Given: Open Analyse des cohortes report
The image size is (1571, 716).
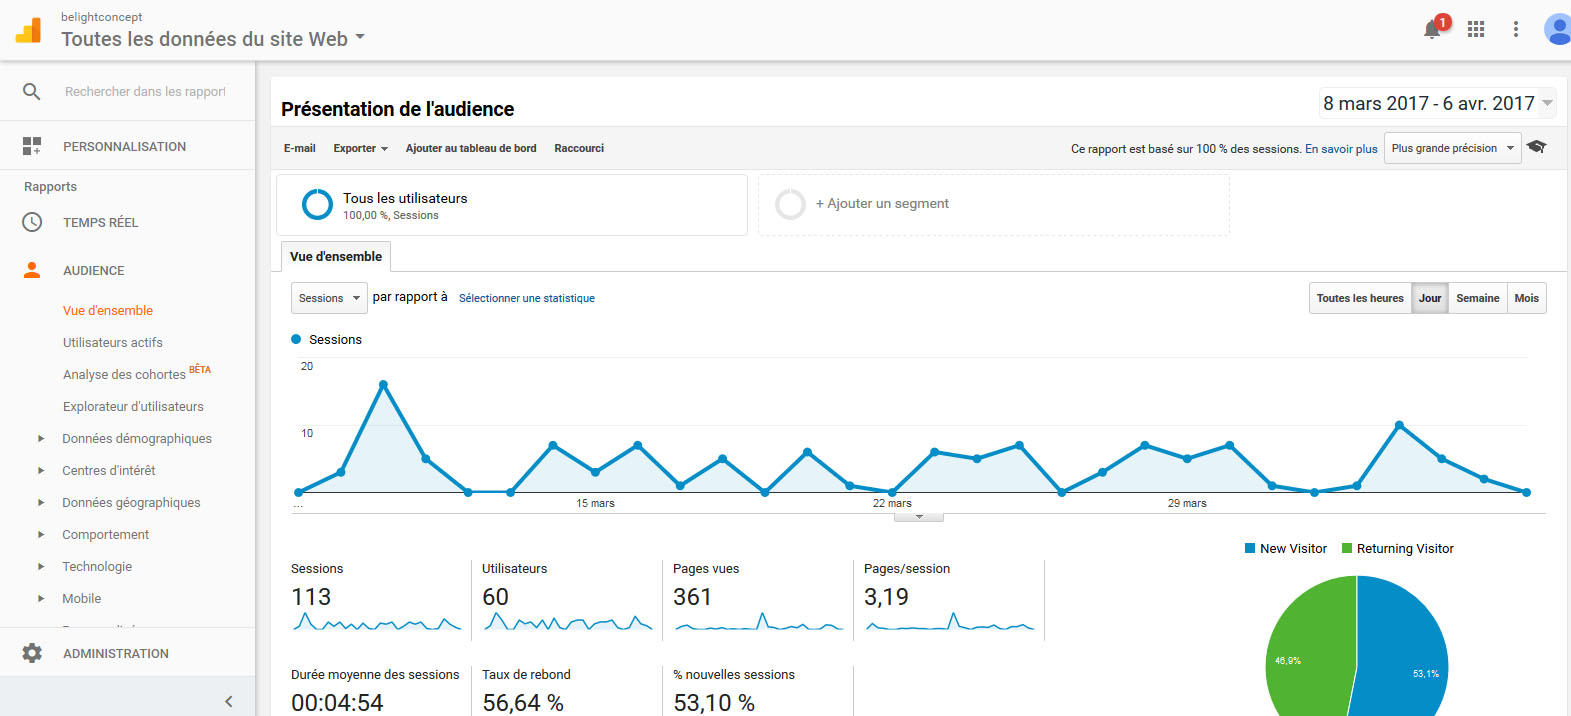Looking at the screenshot, I should (x=124, y=374).
